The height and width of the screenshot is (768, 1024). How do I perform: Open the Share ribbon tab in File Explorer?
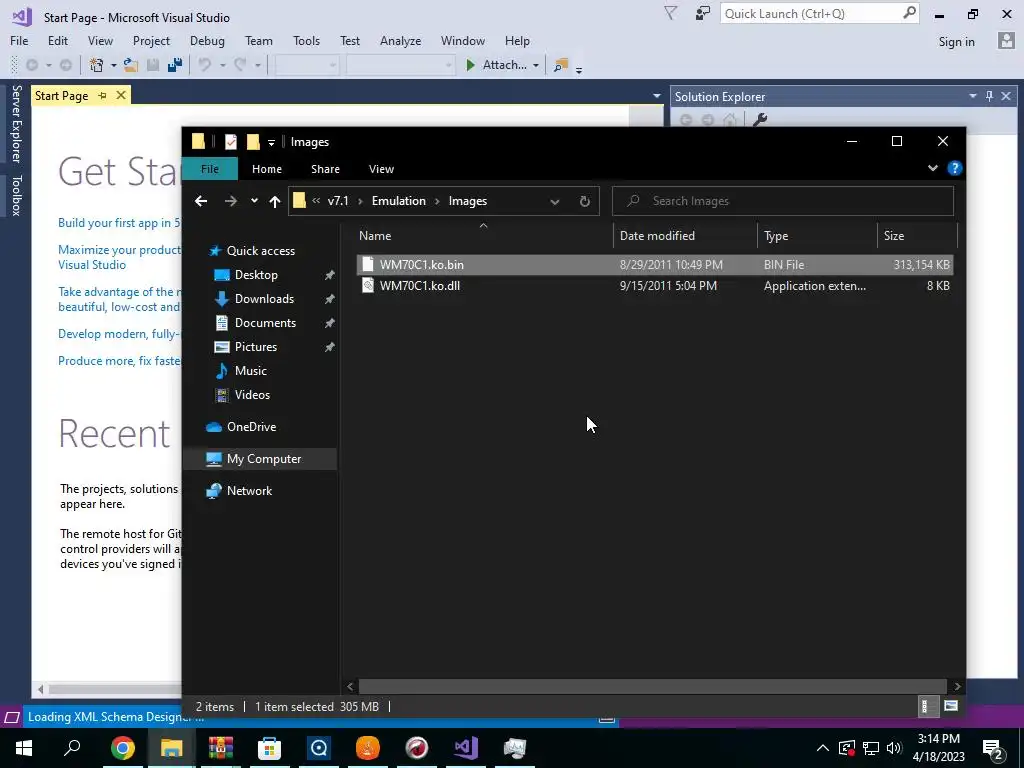click(x=325, y=168)
